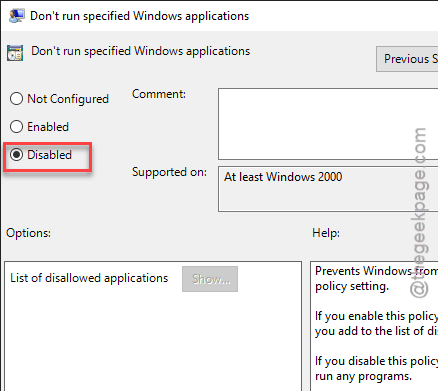Viewport: 438px width, 391px height.
Task: Click the 'Help:' label
Action: point(326,233)
